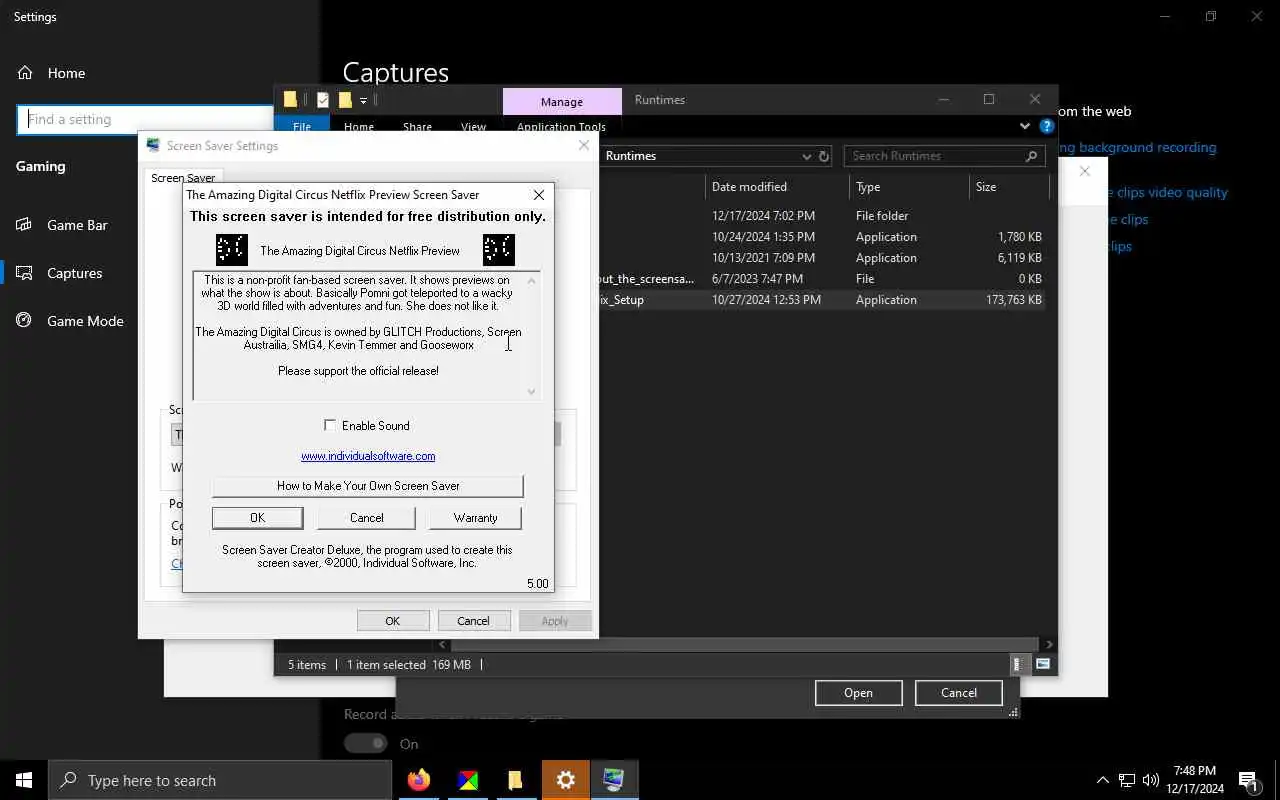
Task: Select the 1,780 KB Application row
Action: pos(821,237)
